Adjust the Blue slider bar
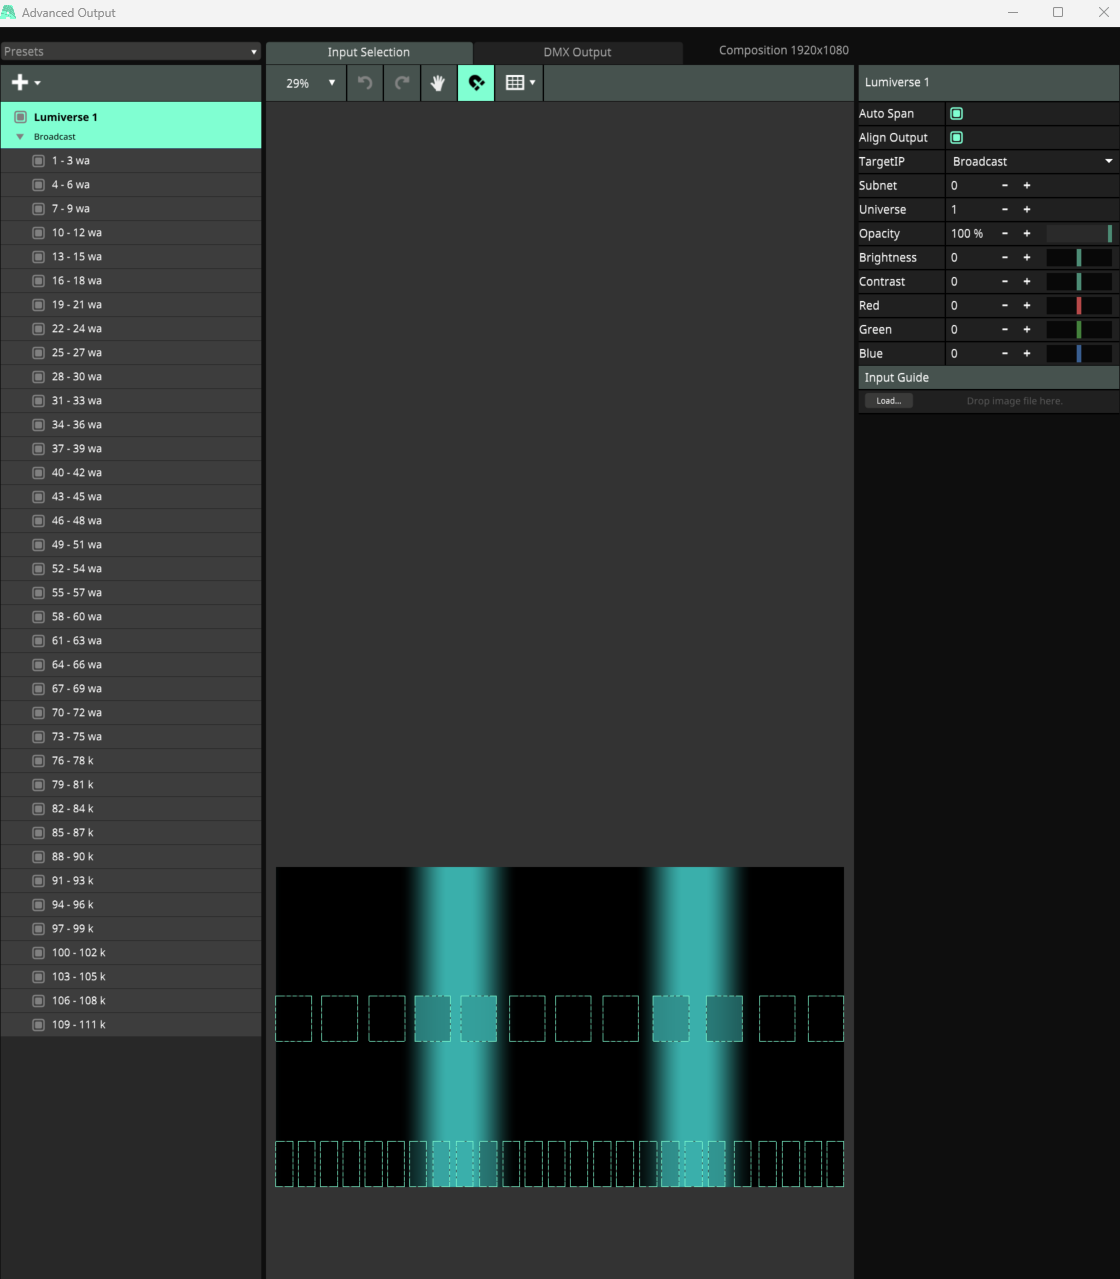 tap(1079, 354)
